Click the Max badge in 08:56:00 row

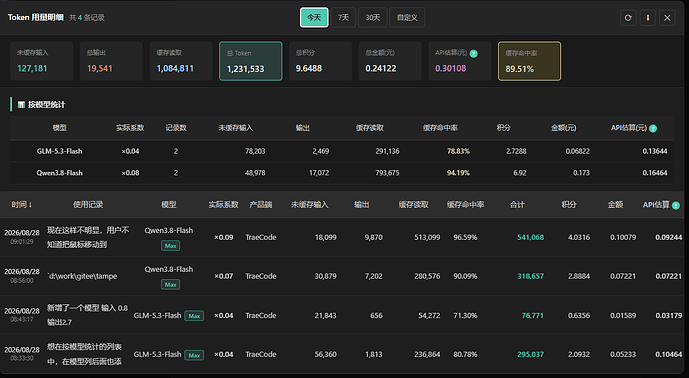170,284
